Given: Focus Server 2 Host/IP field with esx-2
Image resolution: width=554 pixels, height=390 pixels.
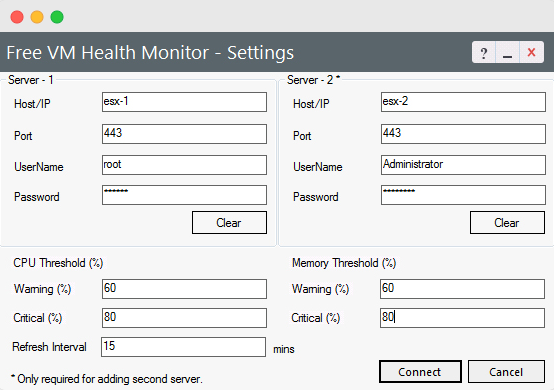Looking at the screenshot, I should (463, 102).
